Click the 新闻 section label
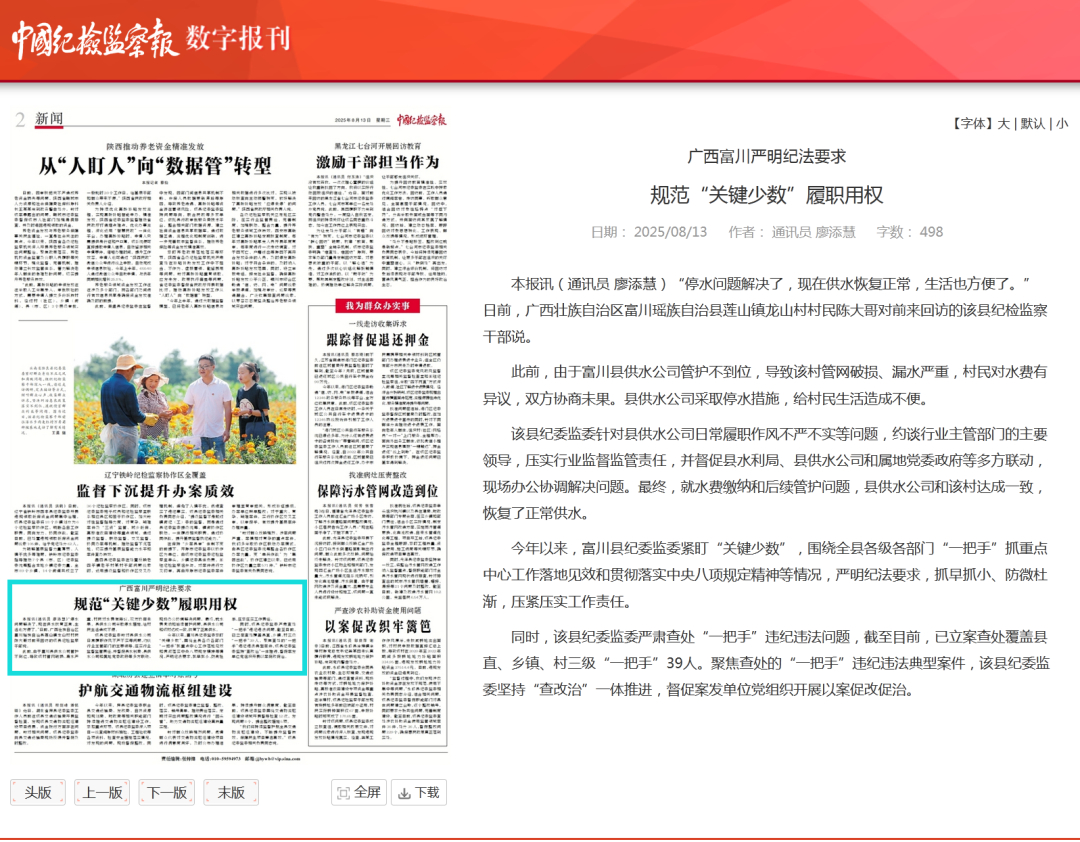Viewport: 1080px width, 842px height. pyautogui.click(x=49, y=119)
